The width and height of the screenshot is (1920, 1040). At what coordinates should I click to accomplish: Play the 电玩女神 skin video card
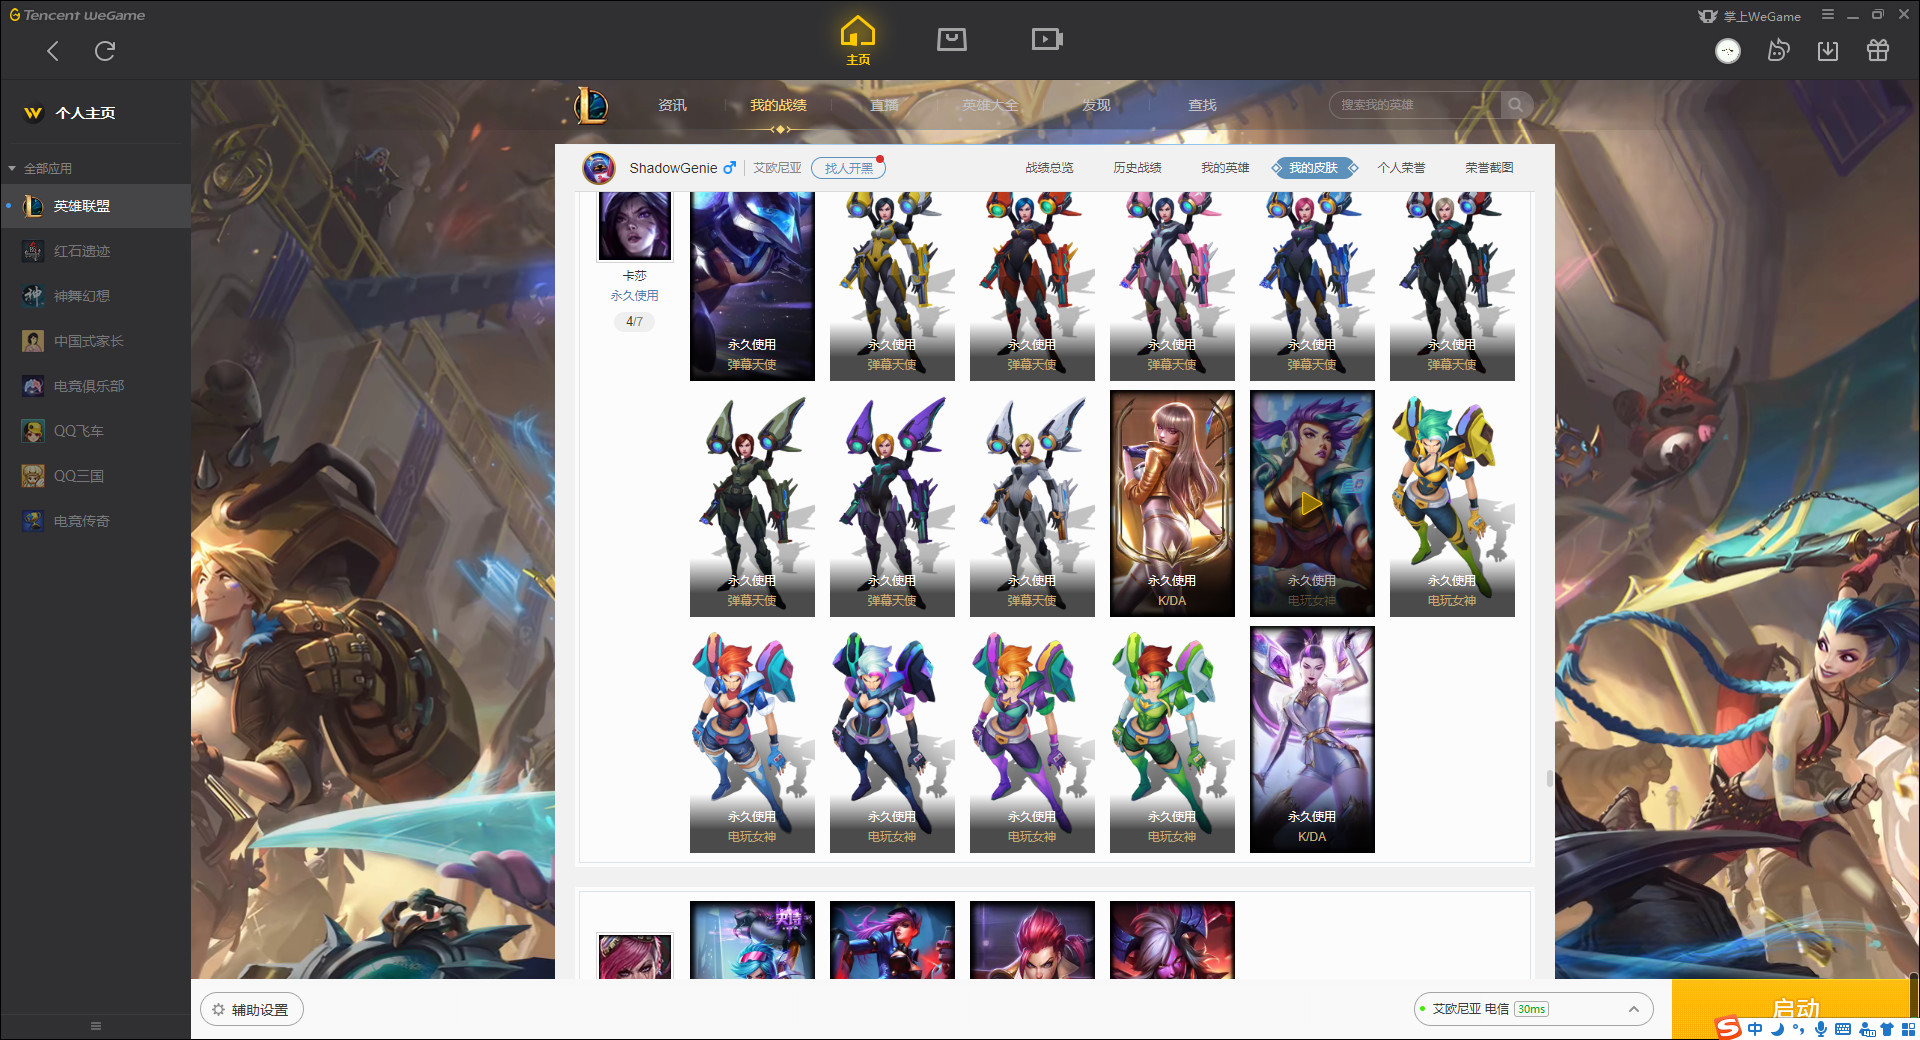click(1312, 503)
